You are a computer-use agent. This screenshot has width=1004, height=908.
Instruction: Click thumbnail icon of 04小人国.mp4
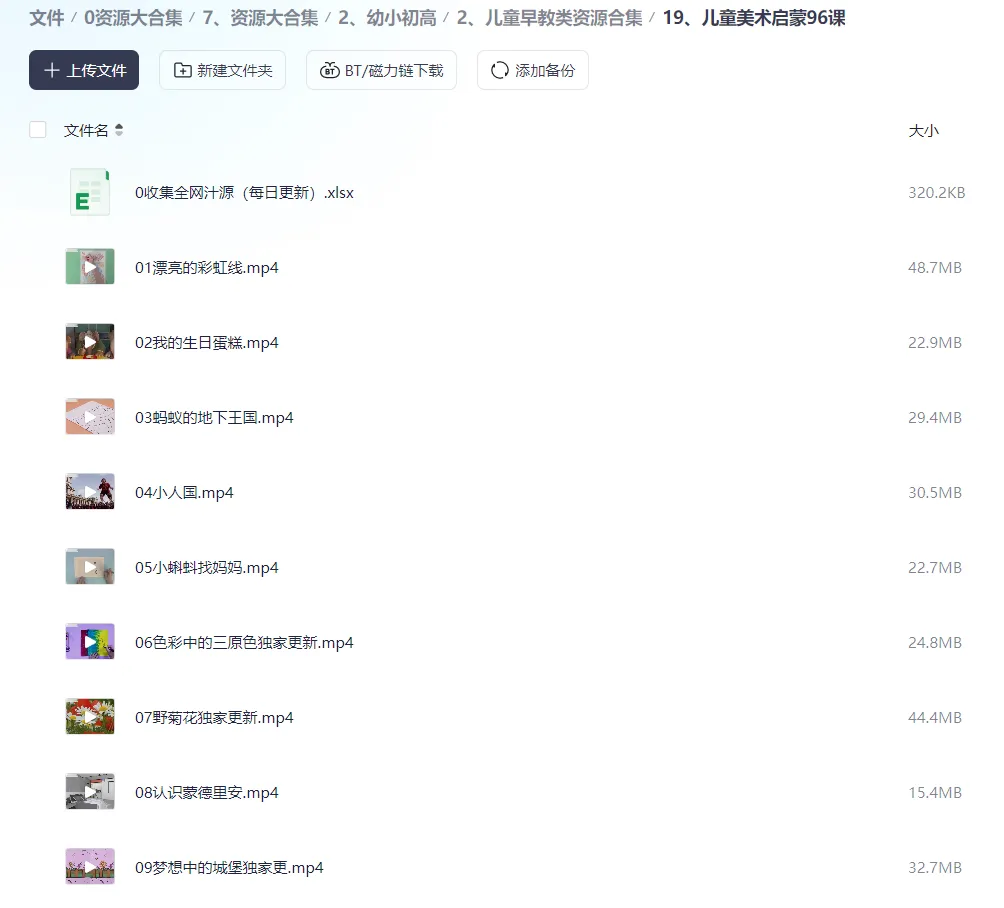[x=90, y=491]
